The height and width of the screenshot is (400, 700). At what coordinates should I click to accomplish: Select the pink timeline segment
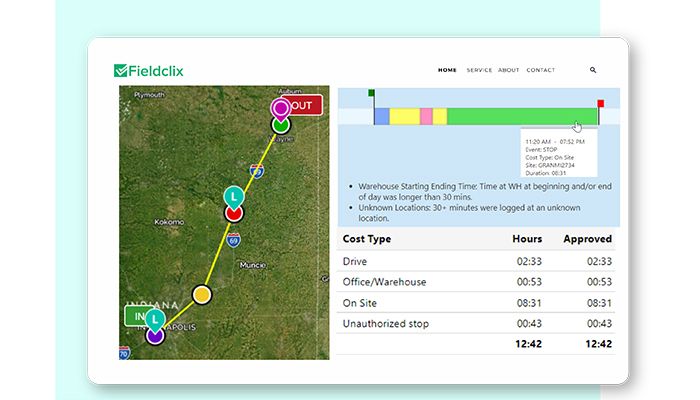(x=426, y=116)
